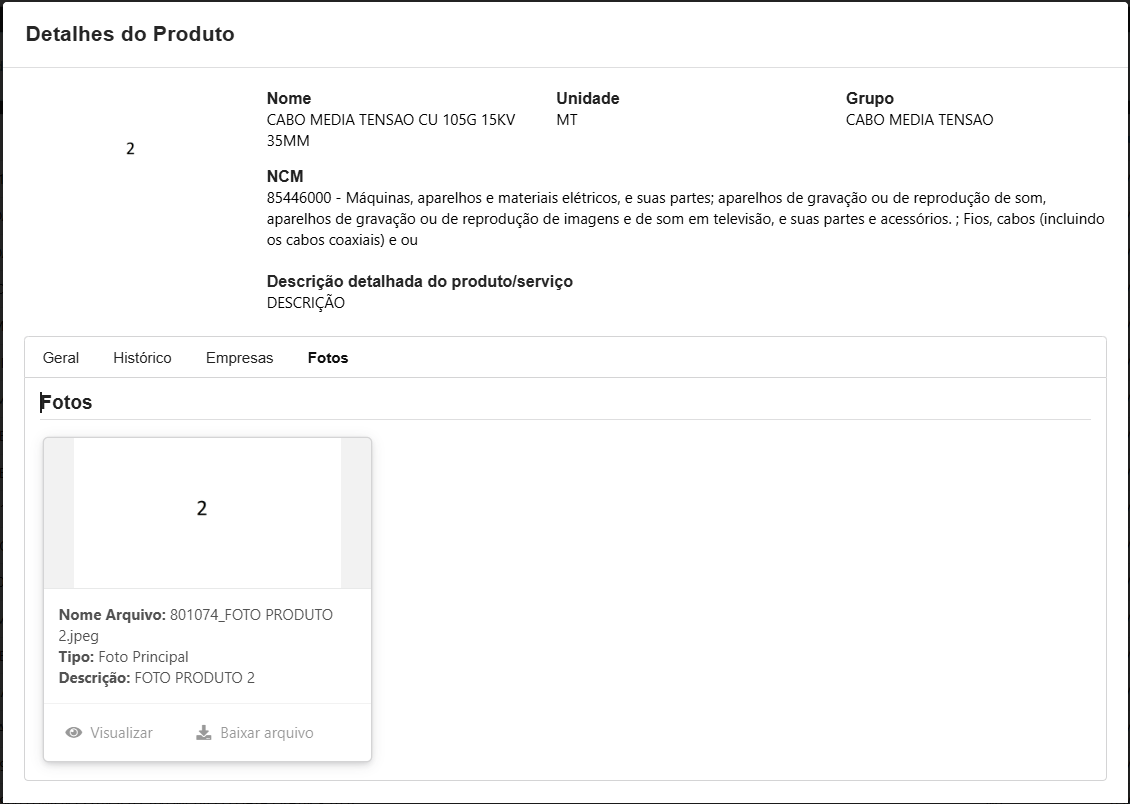
Task: Click the product image beside the Nome field
Action: (130, 149)
